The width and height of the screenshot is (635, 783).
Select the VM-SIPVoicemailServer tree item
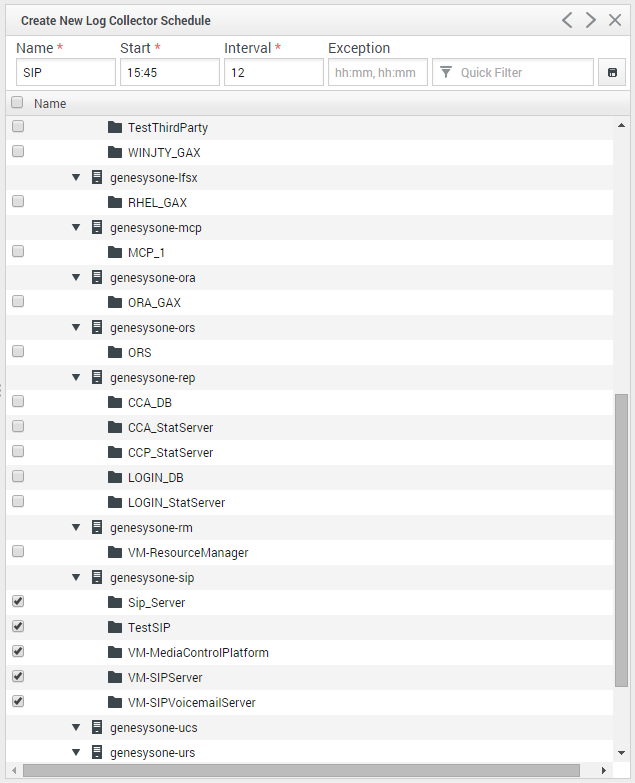click(x=191, y=703)
